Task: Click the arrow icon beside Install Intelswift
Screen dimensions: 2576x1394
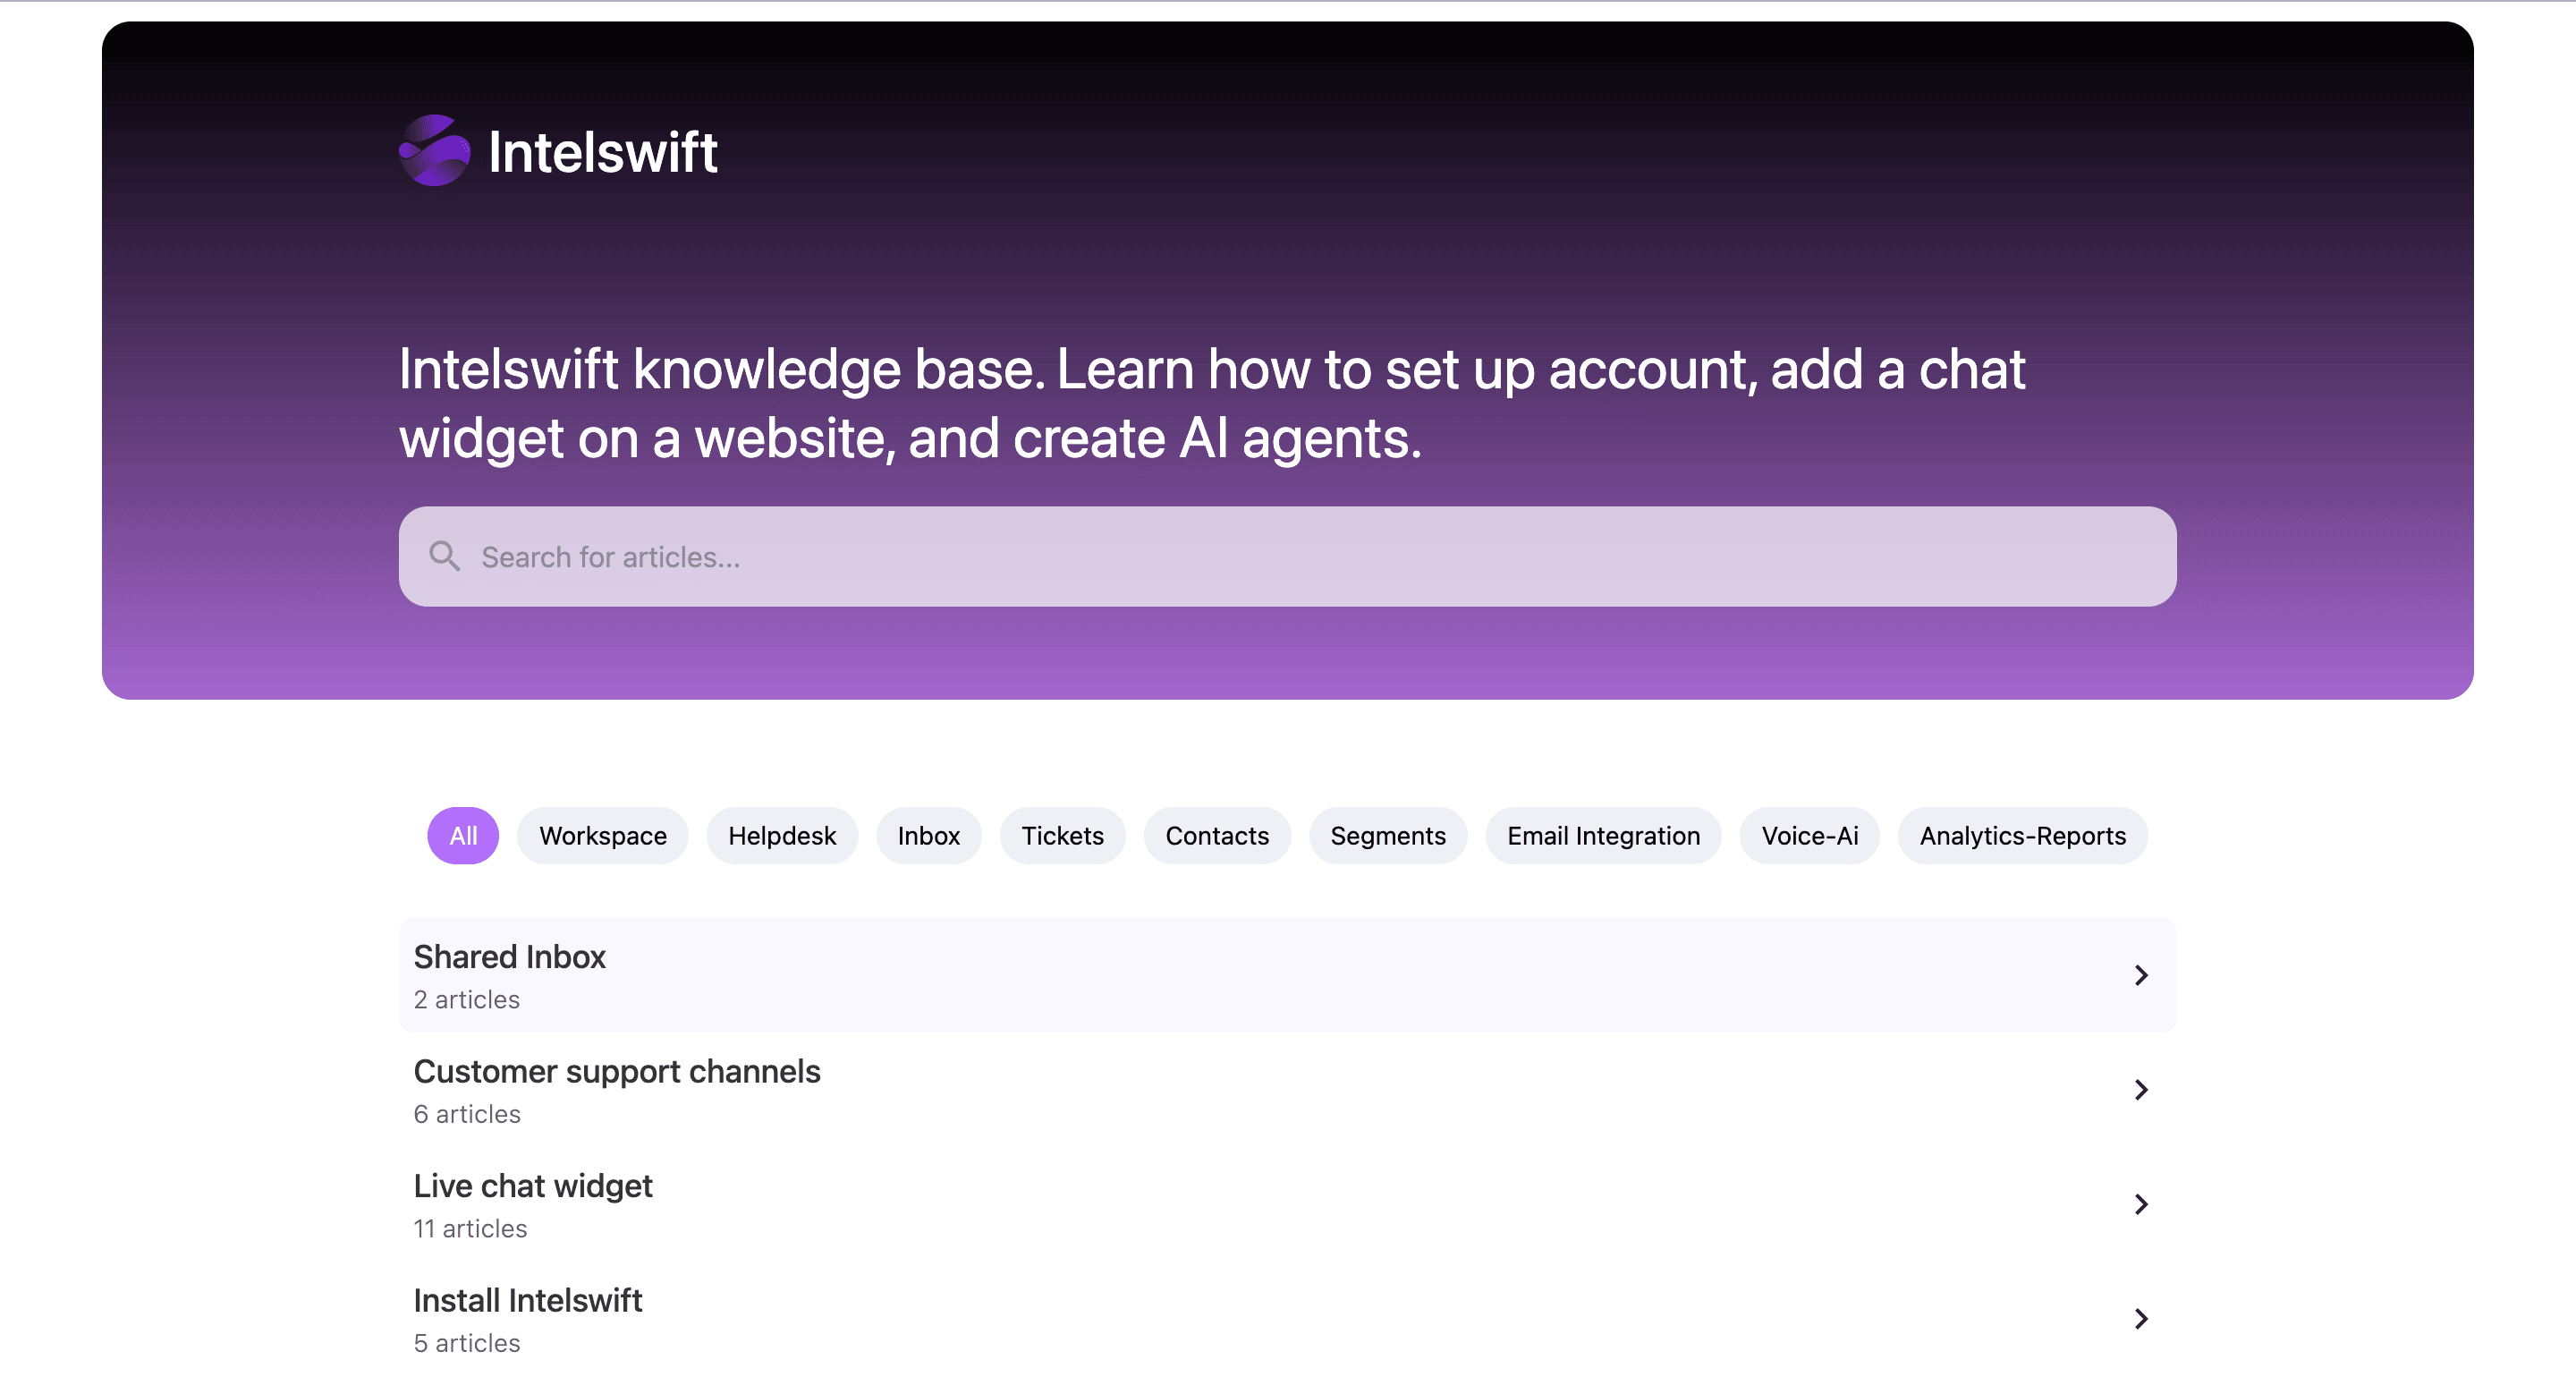Action: pyautogui.click(x=2140, y=1319)
